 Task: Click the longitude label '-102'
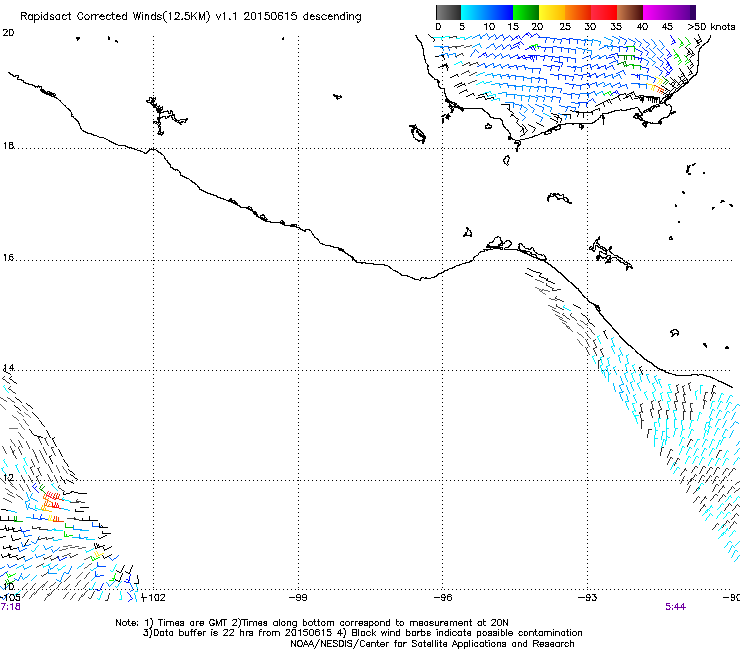154,598
